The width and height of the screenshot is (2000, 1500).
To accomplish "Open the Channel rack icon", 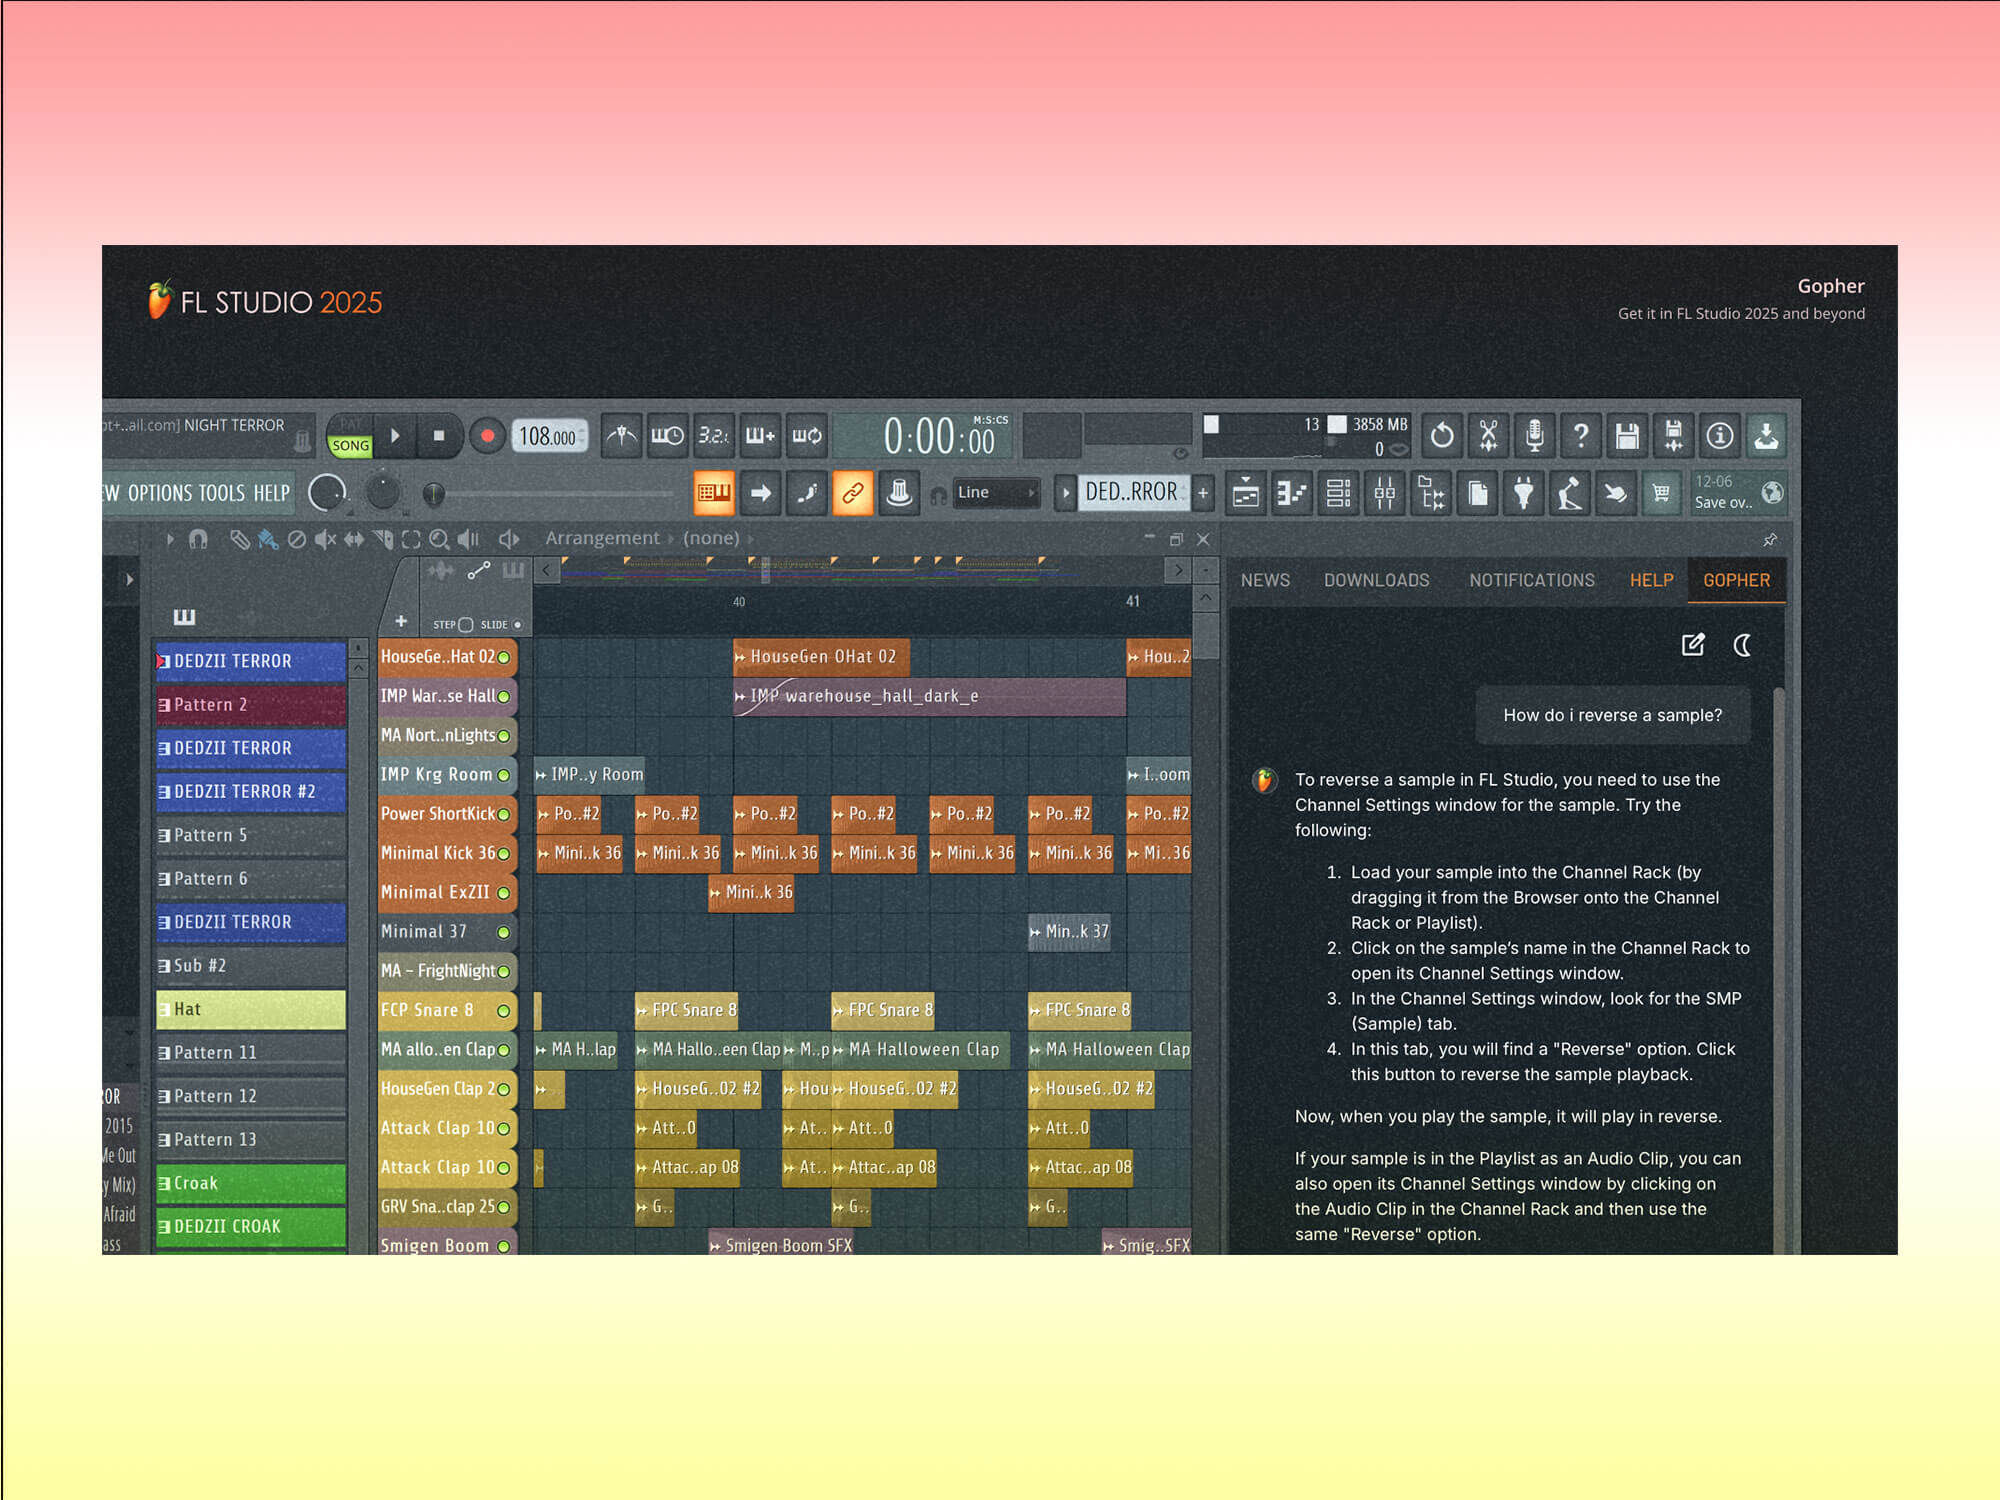I will 1338,493.
